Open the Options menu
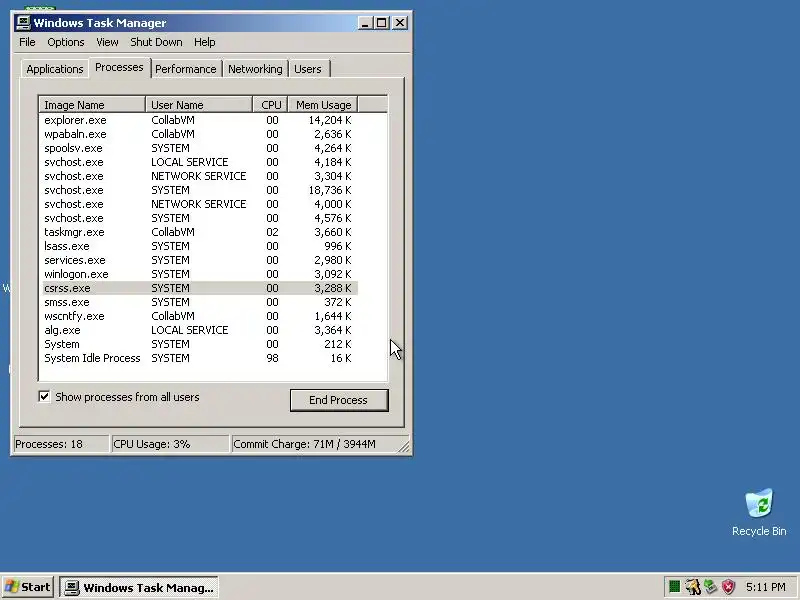The width and height of the screenshot is (800, 600). click(66, 42)
